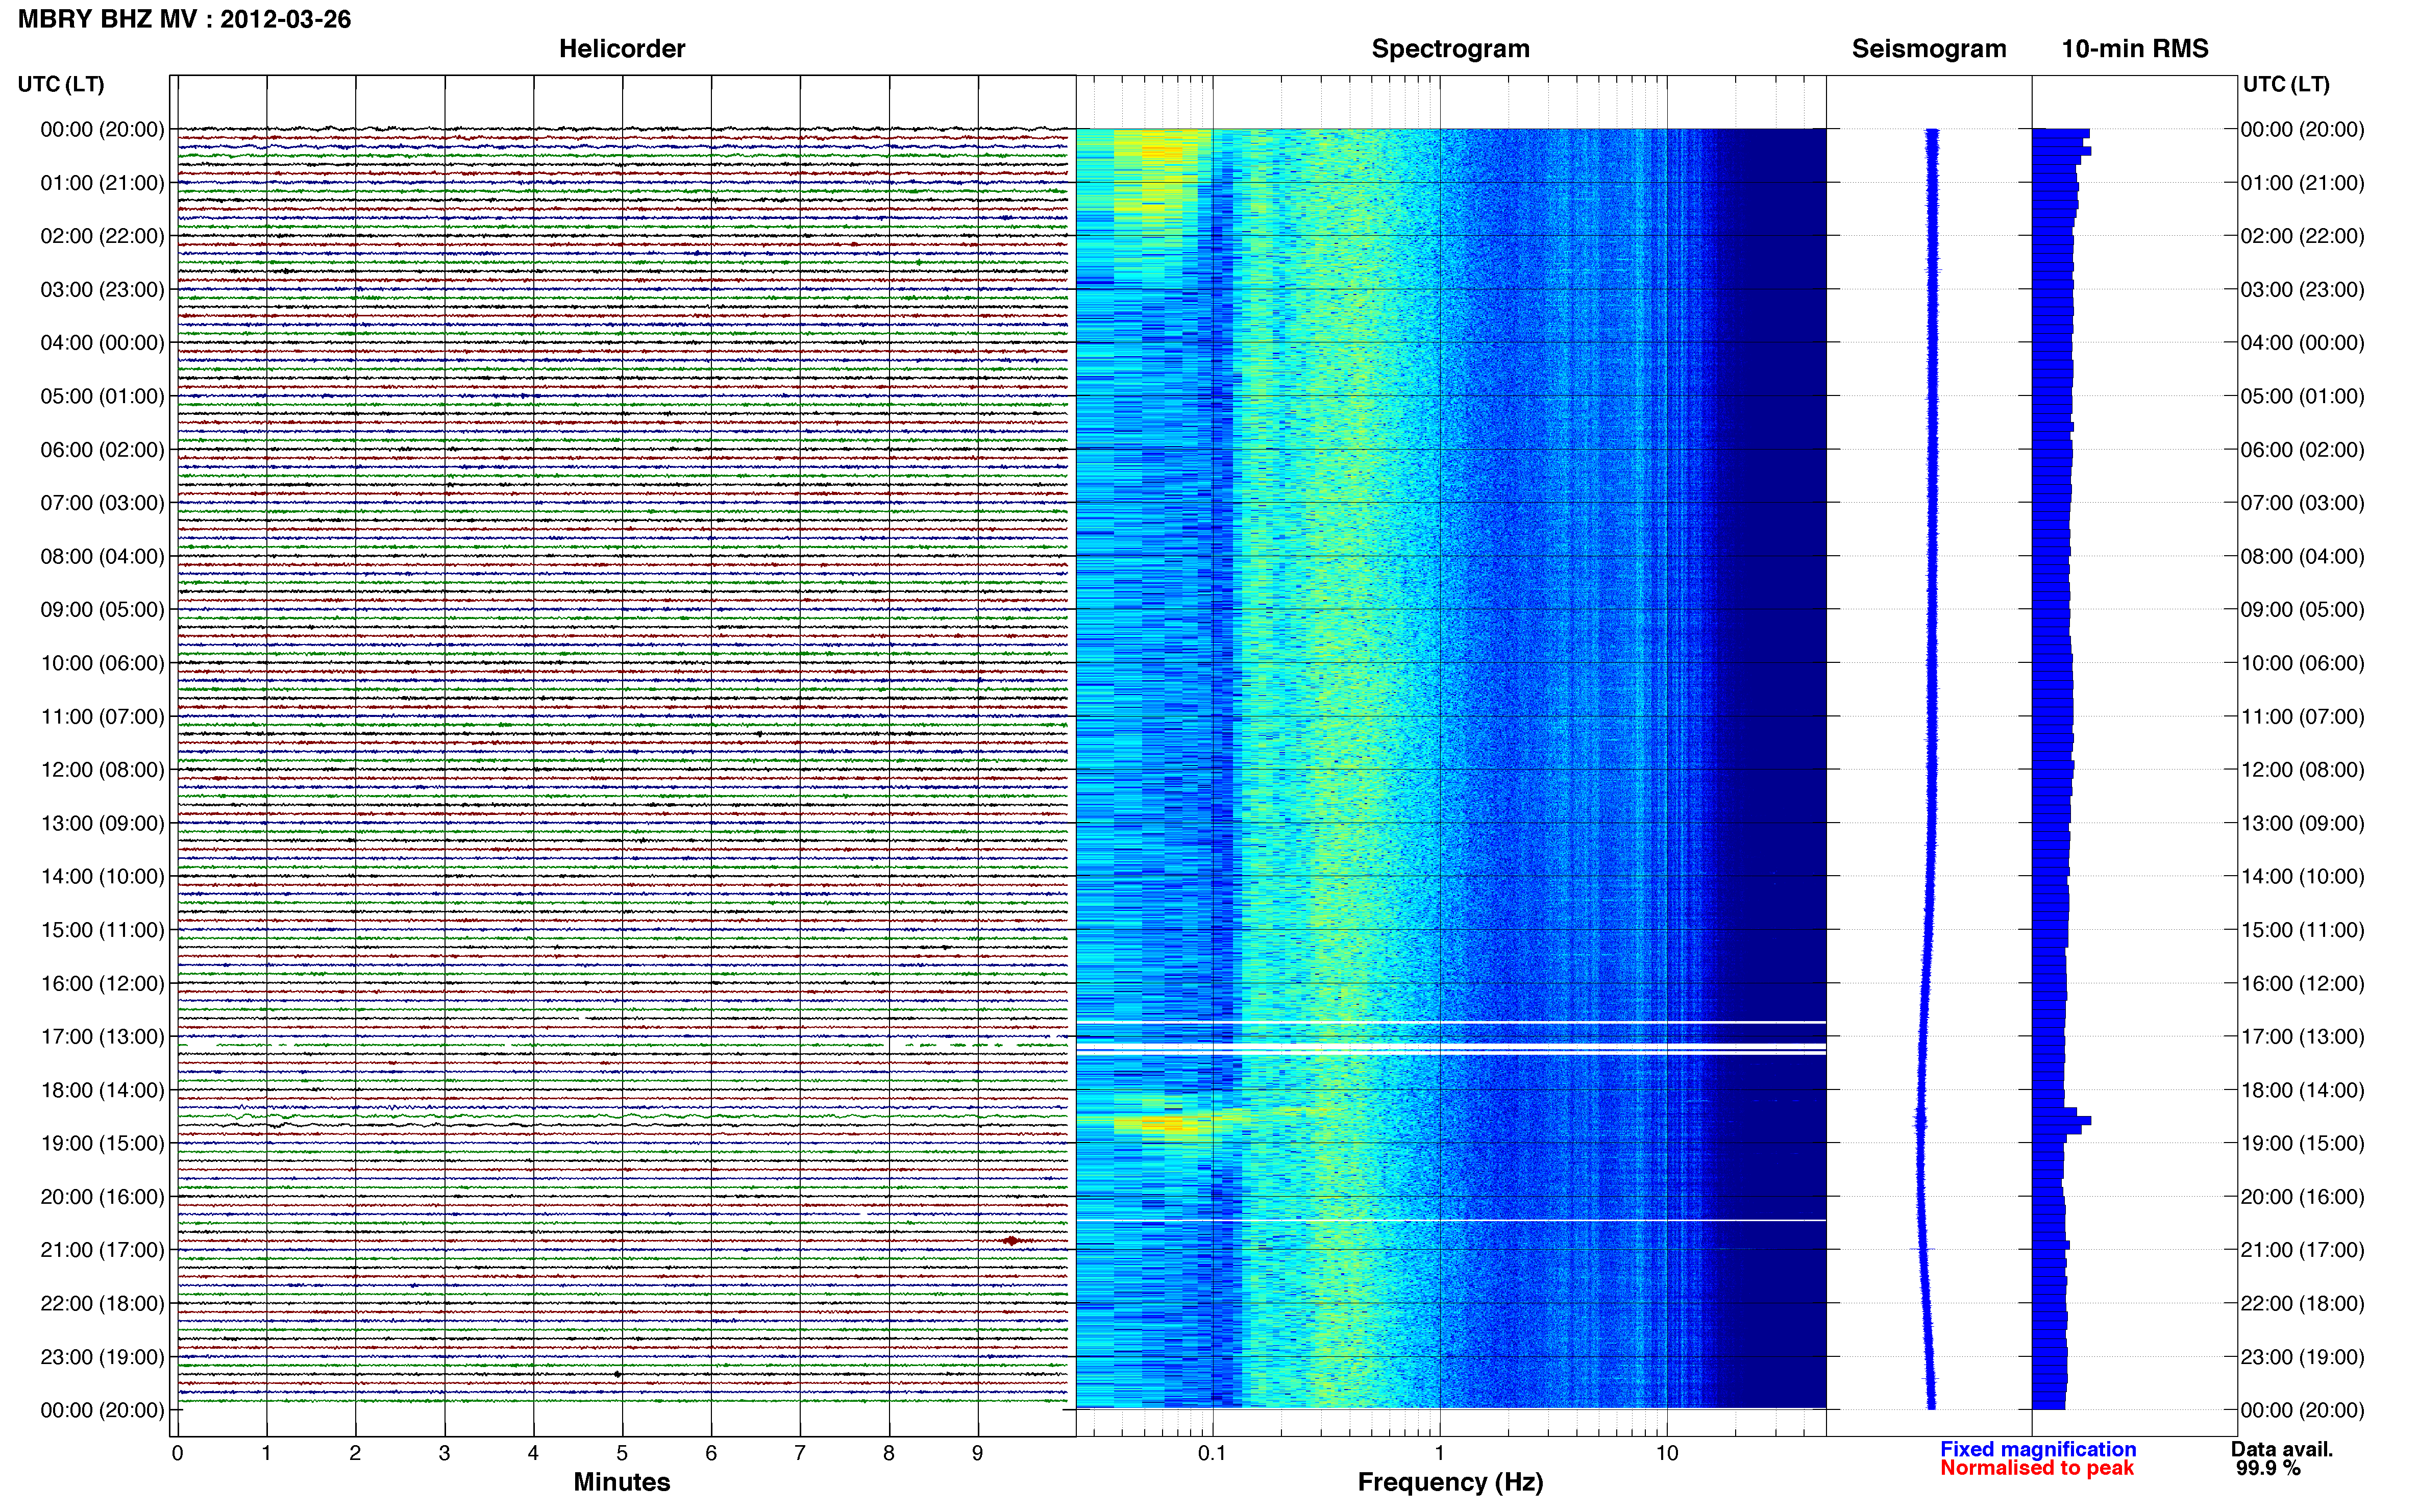
Task: Click the '10-min RMS' panel heading
Action: pos(2134,49)
